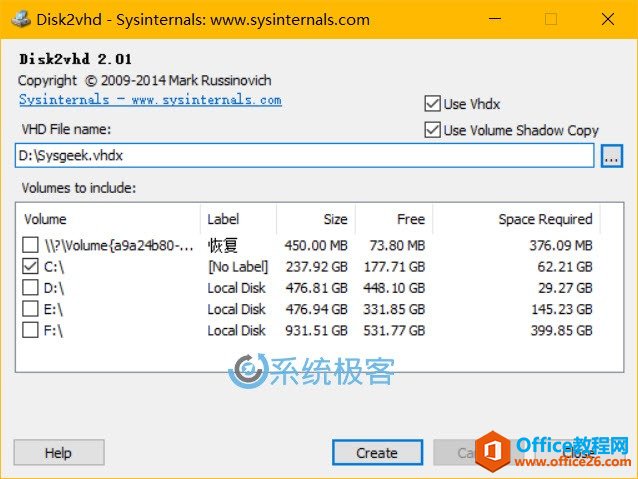The height and width of the screenshot is (479, 638).
Task: Select the 476.81 GB size cell
Action: [x=317, y=288]
